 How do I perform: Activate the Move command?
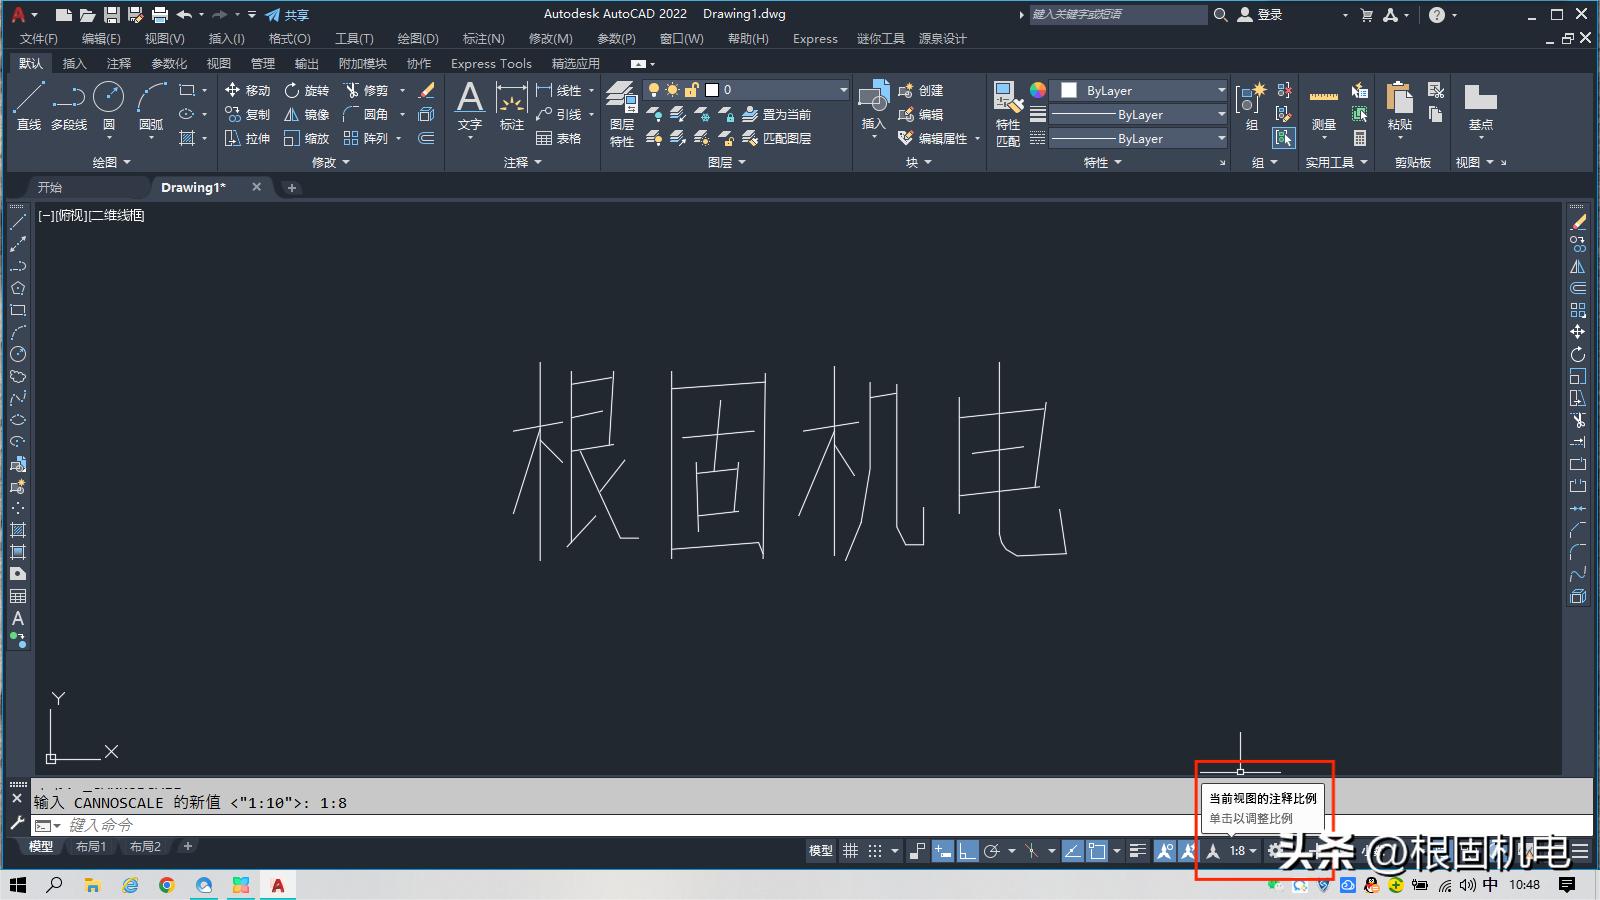pyautogui.click(x=247, y=89)
